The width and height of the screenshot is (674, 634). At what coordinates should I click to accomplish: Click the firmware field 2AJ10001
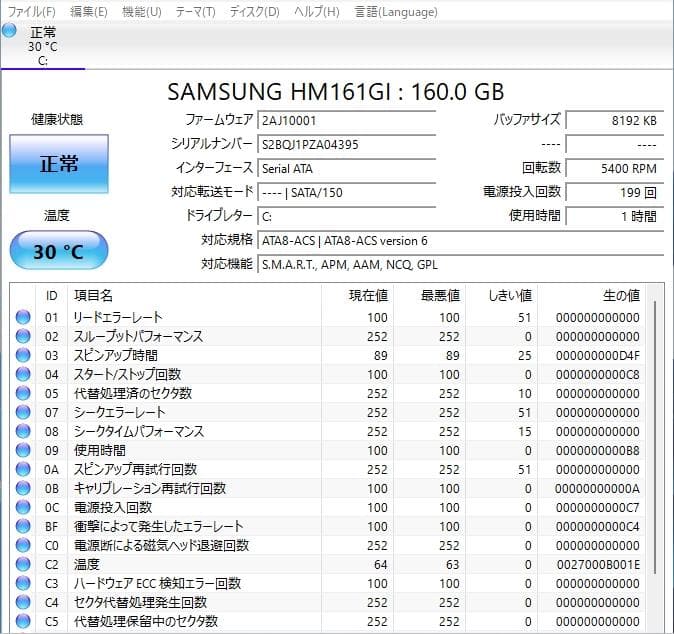(x=346, y=120)
